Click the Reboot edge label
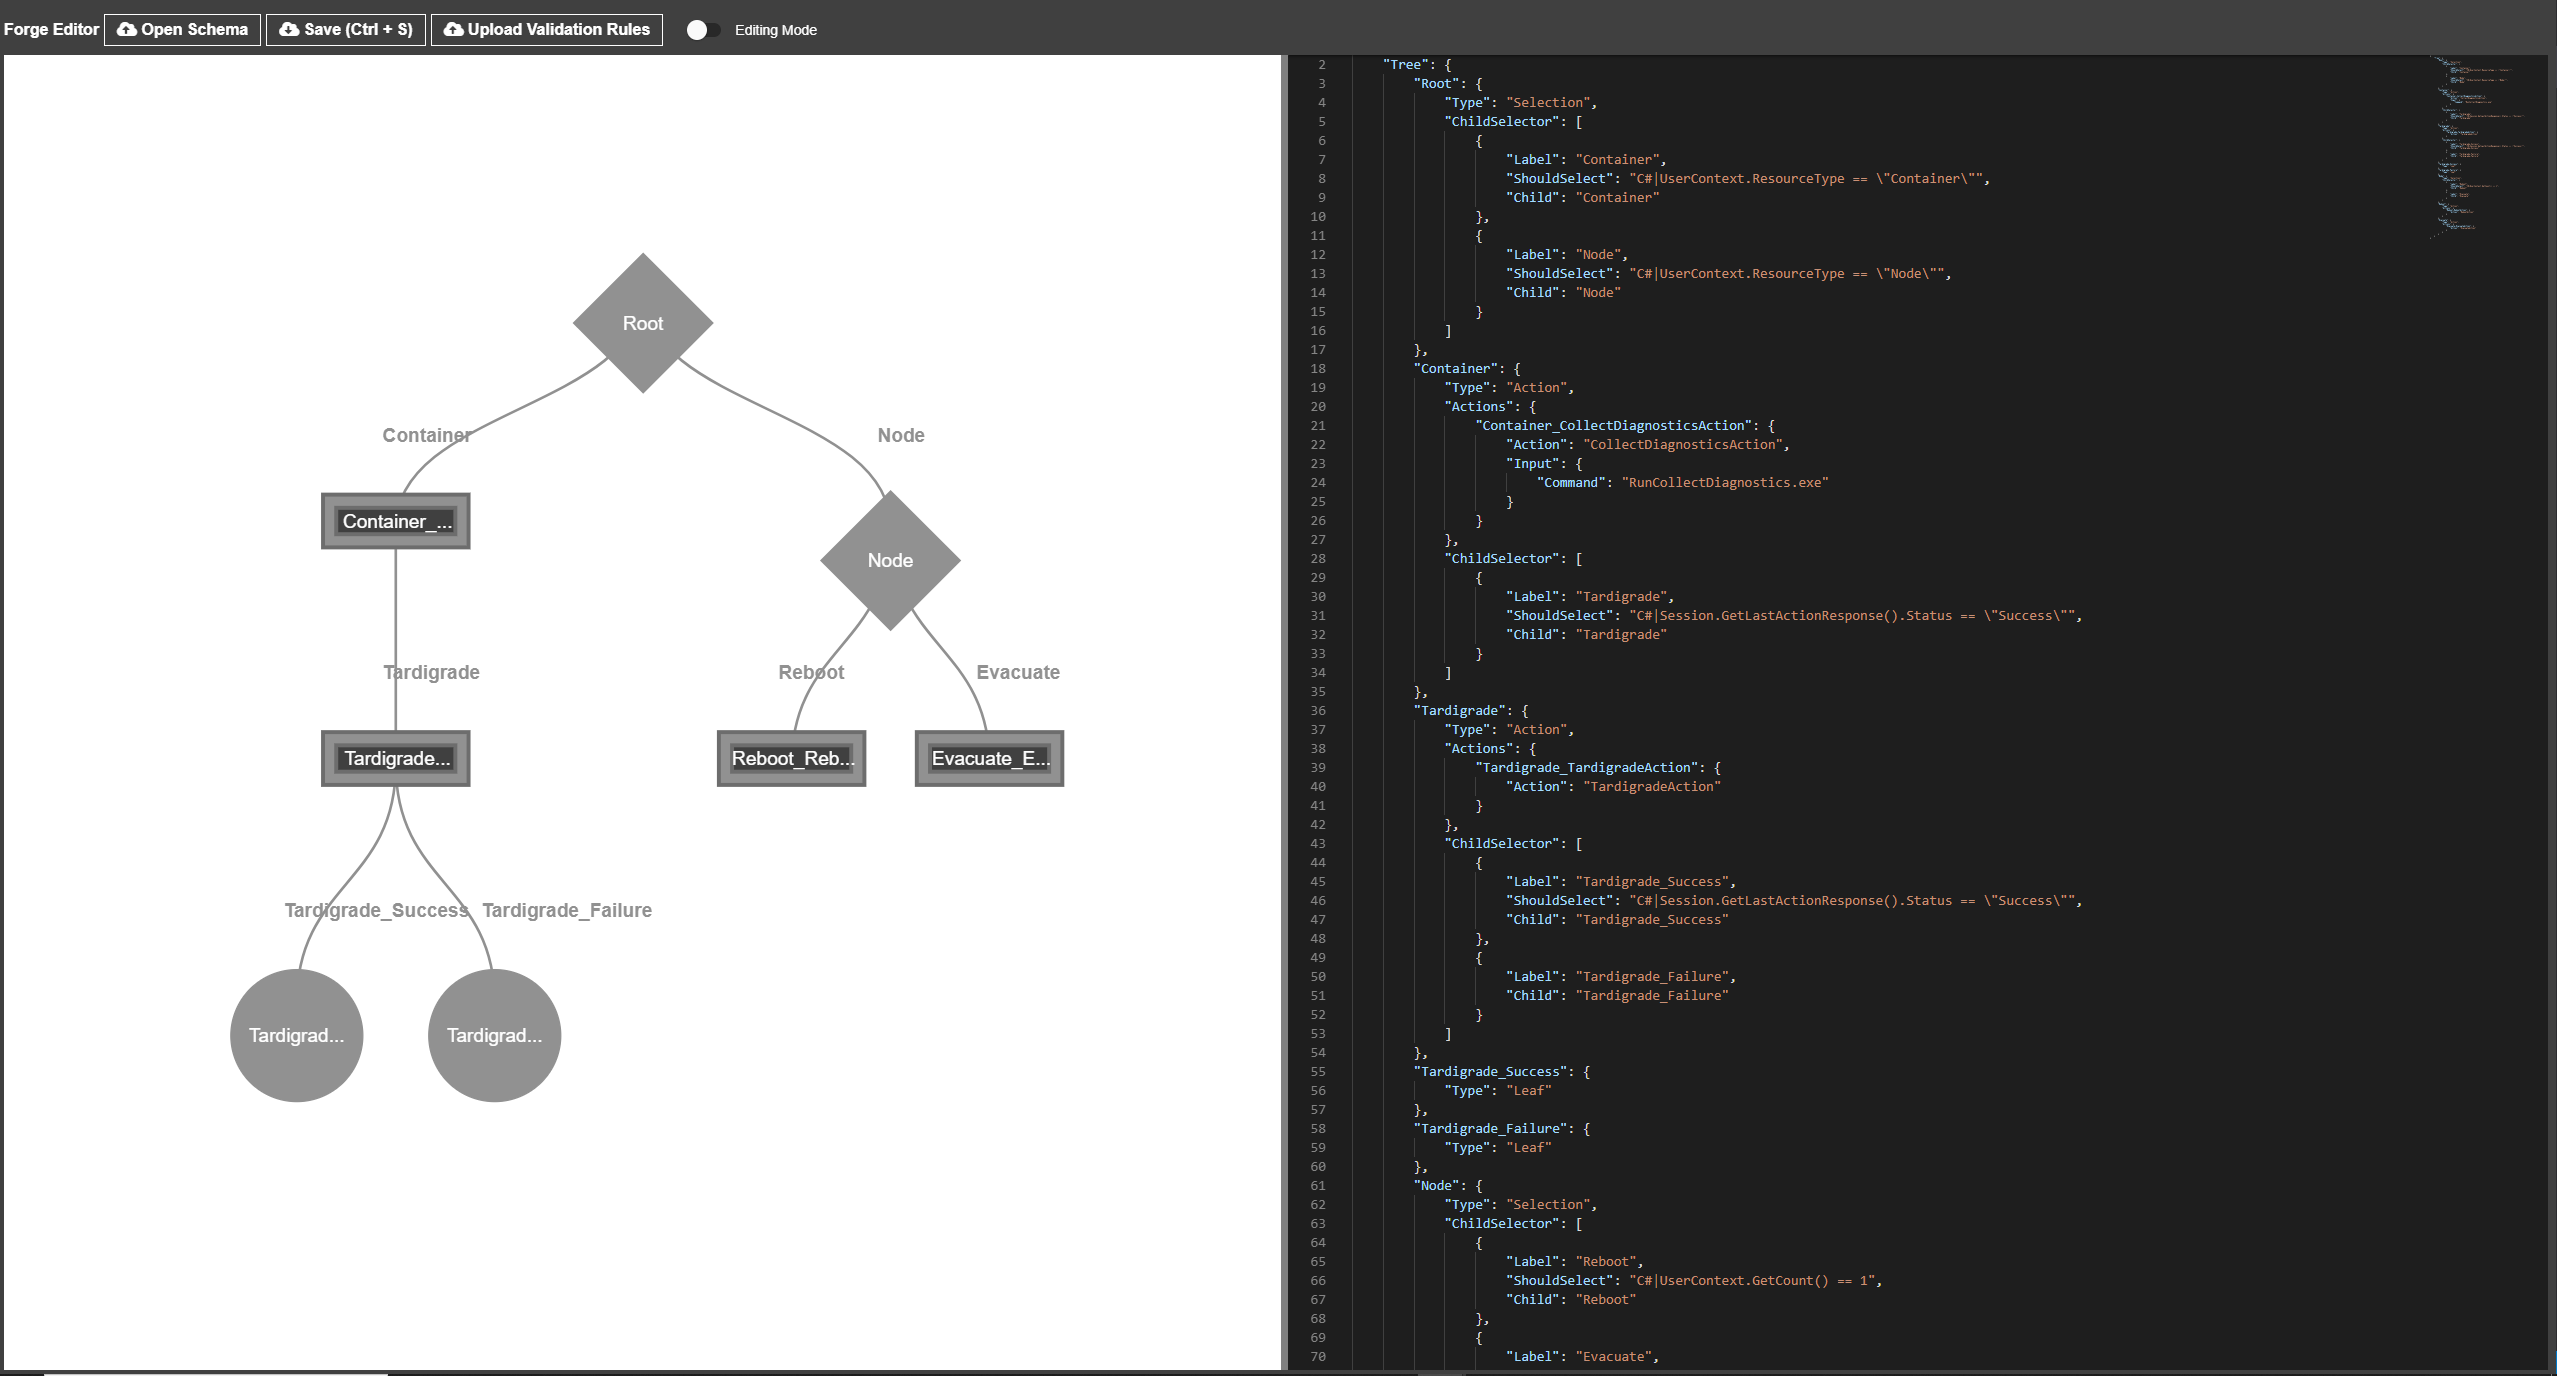 pos(811,672)
